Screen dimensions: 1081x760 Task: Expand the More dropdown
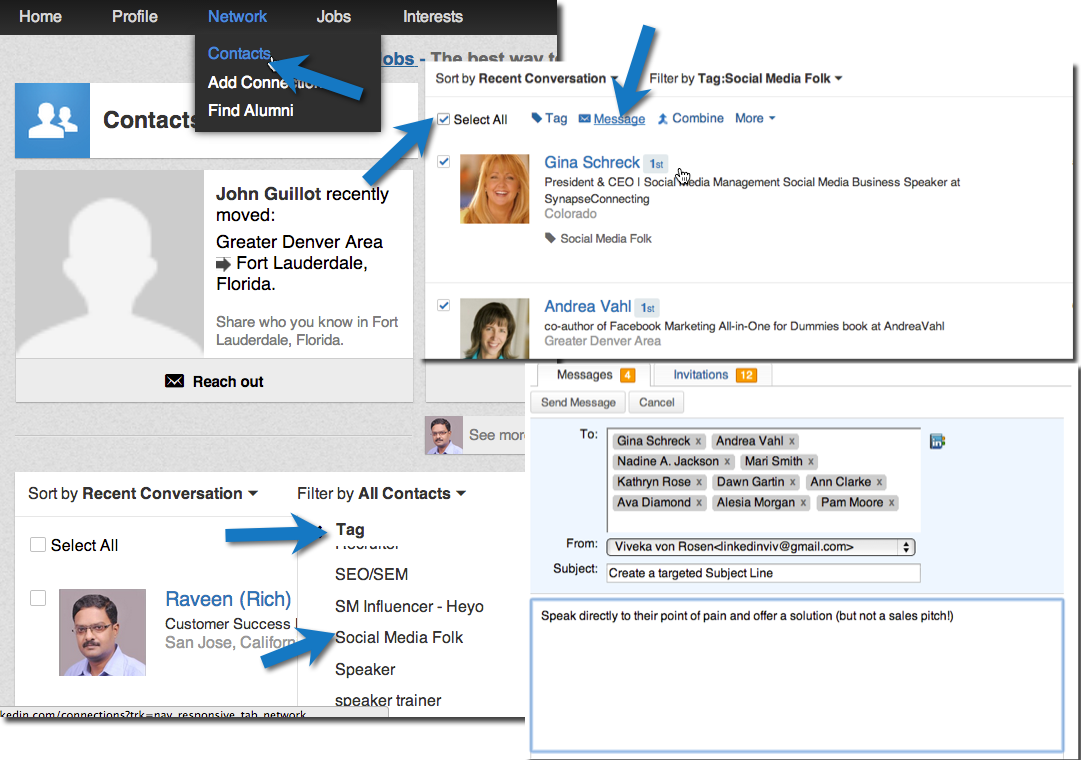point(755,119)
